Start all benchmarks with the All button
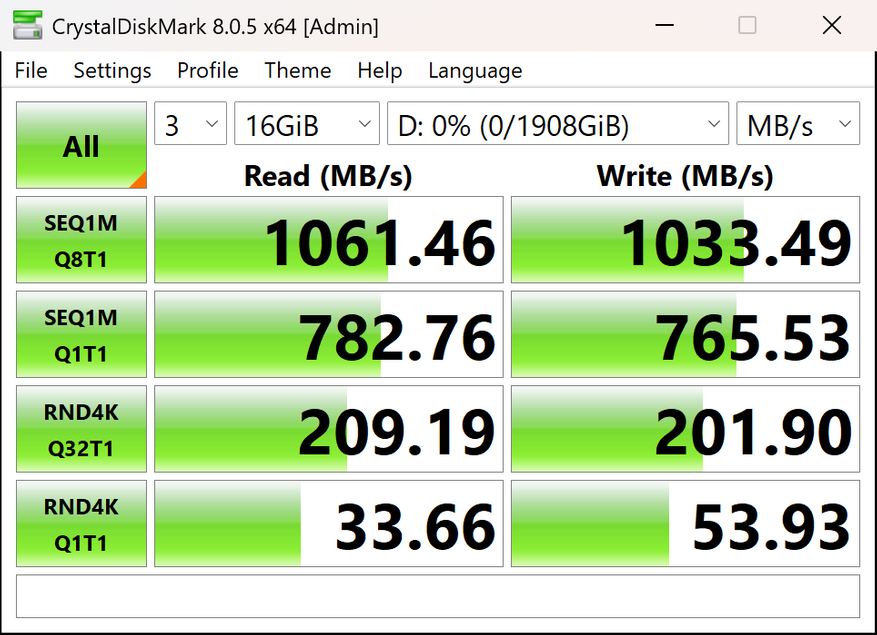Viewport: 877px width, 635px height. [x=81, y=145]
